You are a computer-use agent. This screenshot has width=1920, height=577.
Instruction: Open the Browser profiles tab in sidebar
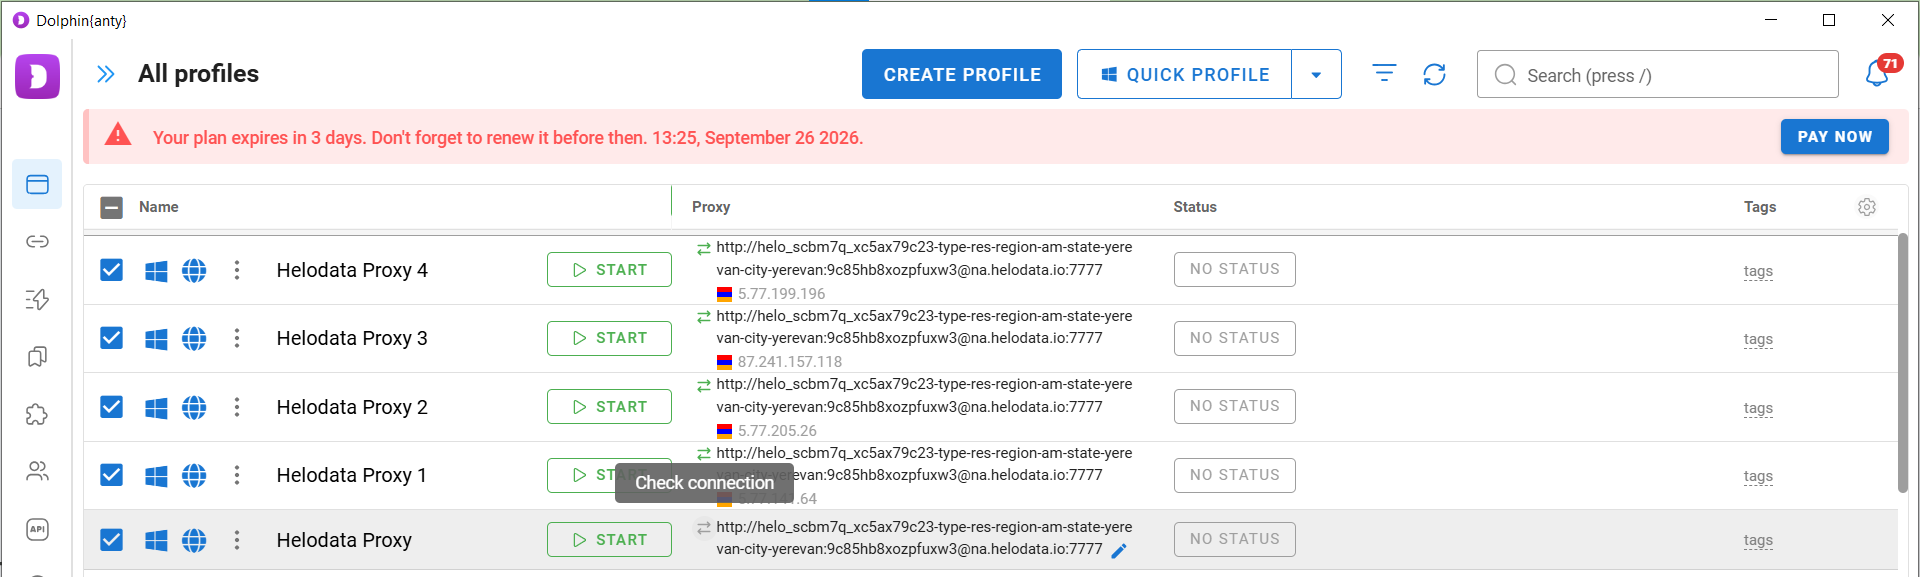37,184
